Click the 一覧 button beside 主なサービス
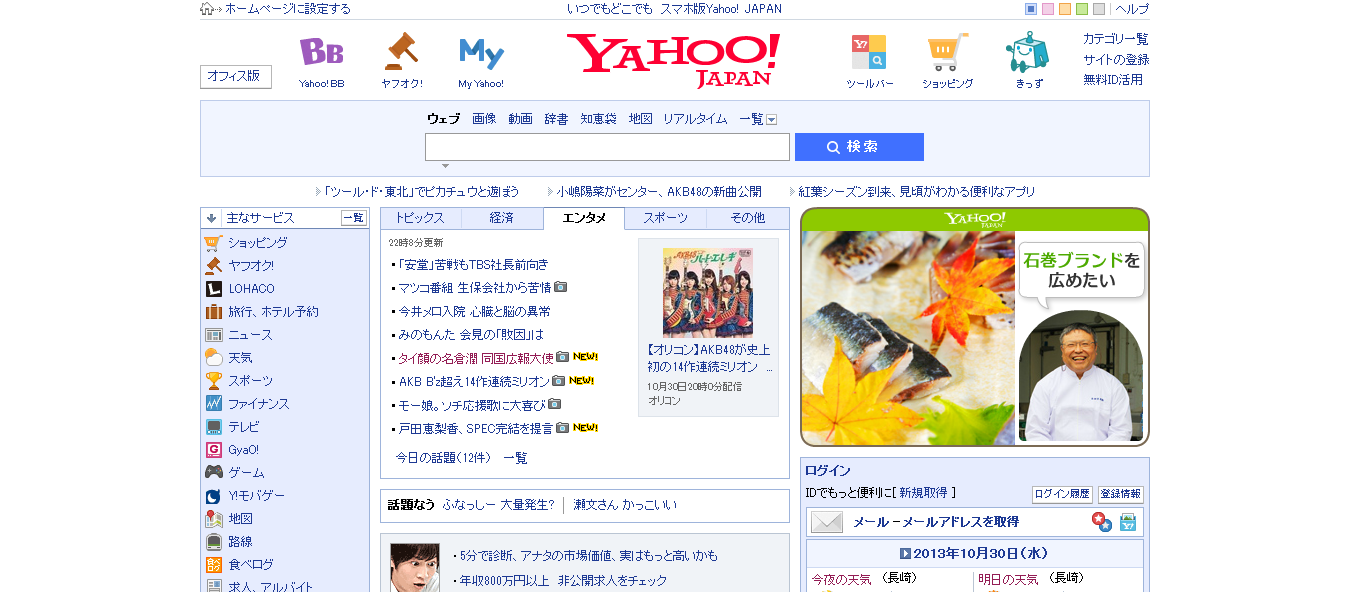 tap(354, 218)
